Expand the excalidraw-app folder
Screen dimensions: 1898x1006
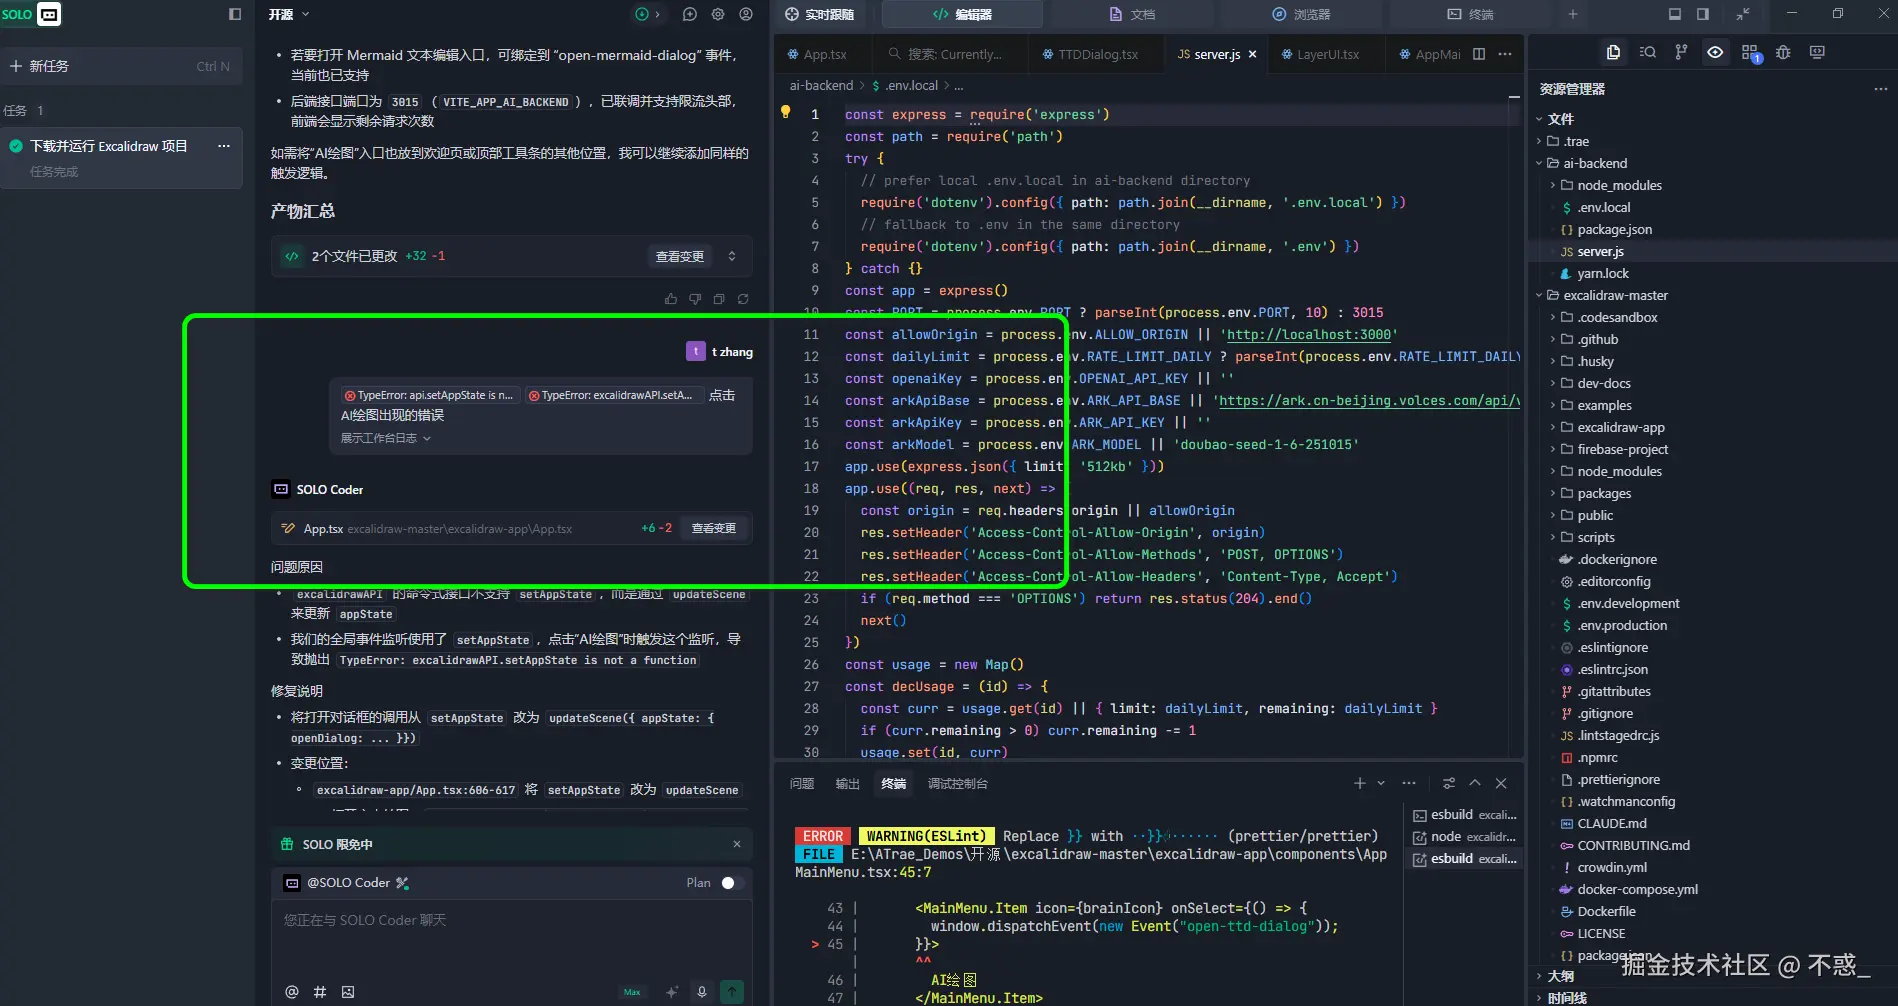(1620, 427)
